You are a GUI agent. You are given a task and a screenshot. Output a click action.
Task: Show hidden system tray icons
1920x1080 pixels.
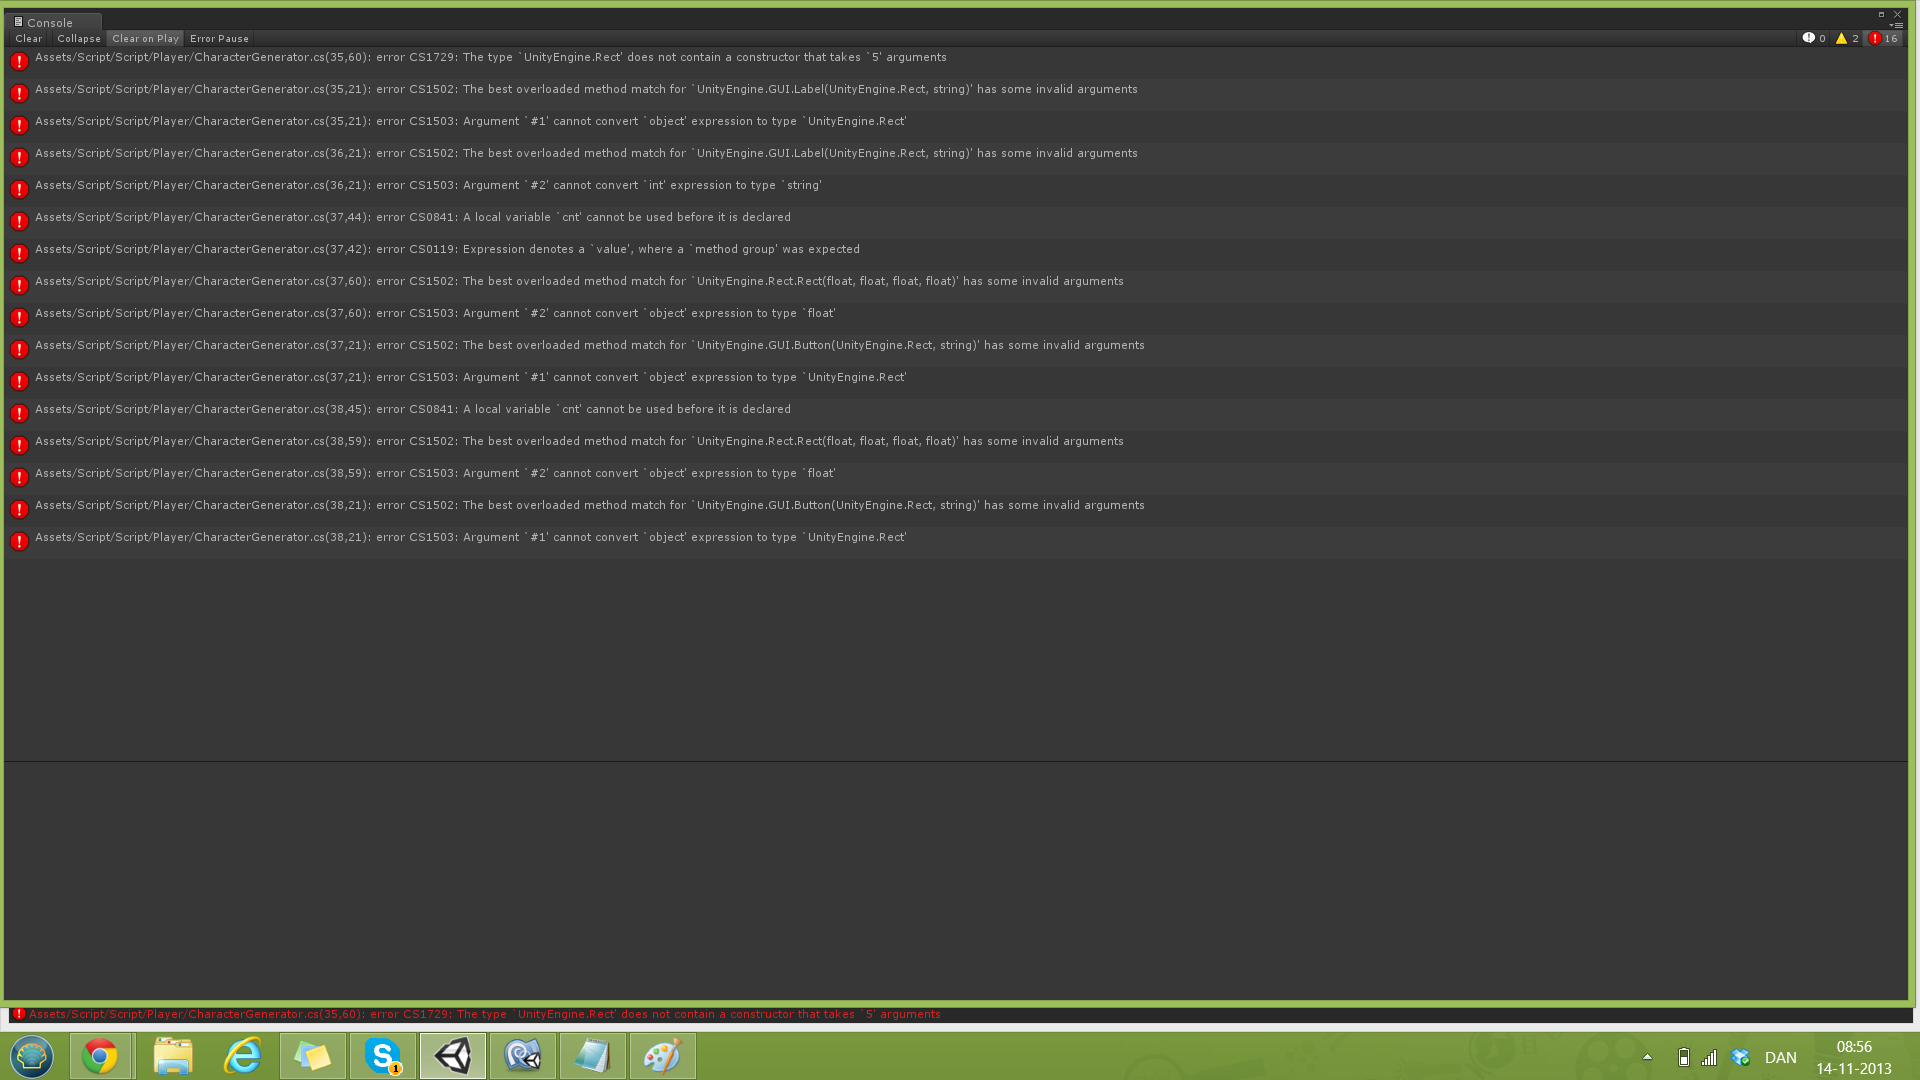pos(1647,1057)
